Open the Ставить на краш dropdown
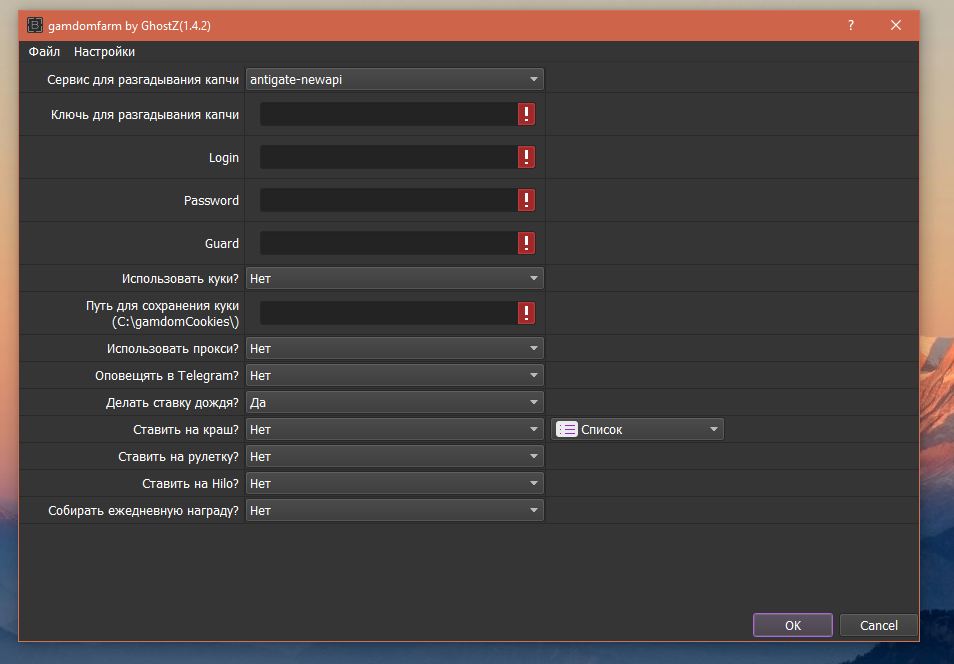954x664 pixels. [394, 430]
